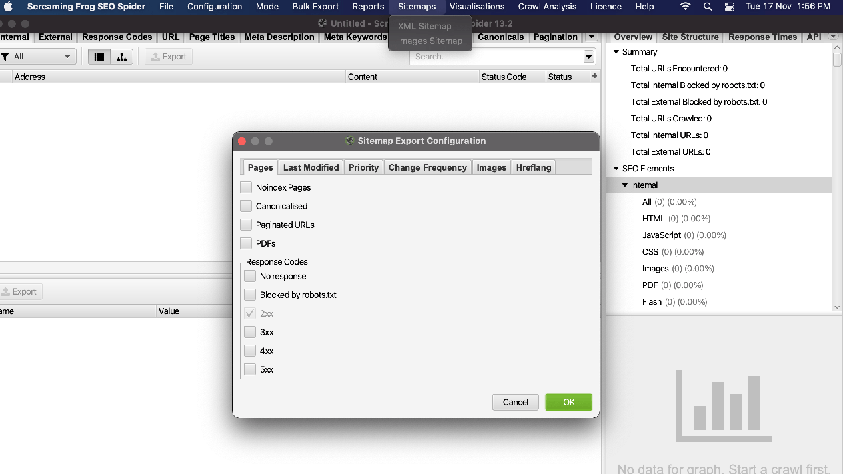Open the Bulk Export menu

coord(315,6)
